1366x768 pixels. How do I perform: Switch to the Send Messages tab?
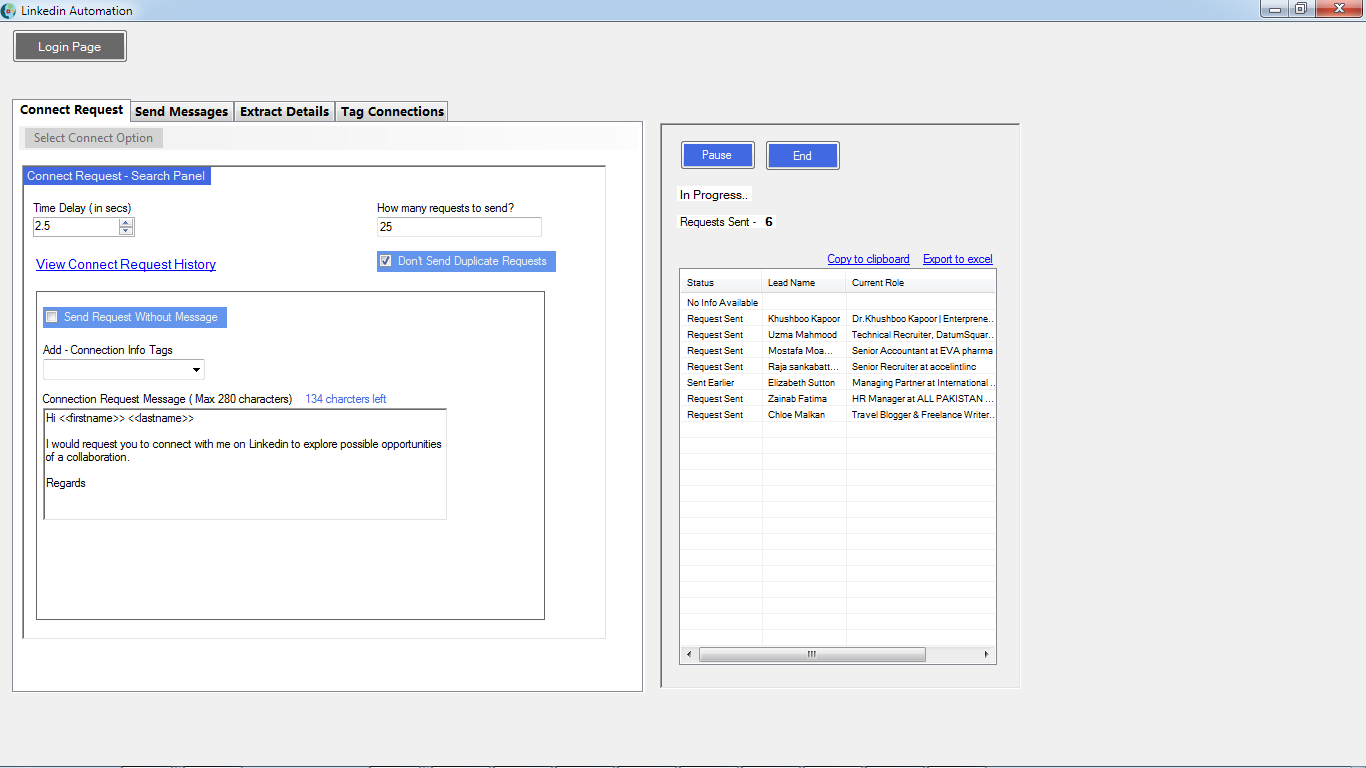point(182,112)
